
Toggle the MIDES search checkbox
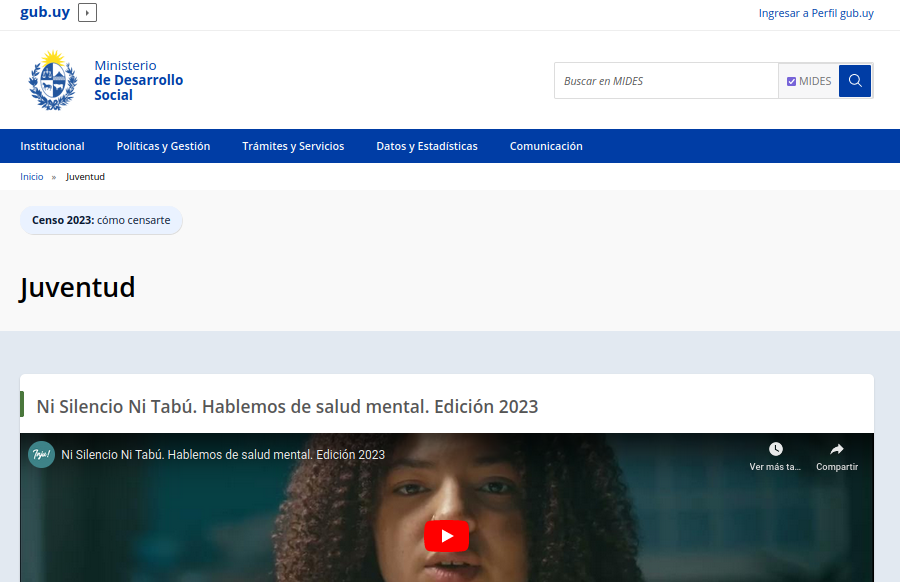[791, 82]
